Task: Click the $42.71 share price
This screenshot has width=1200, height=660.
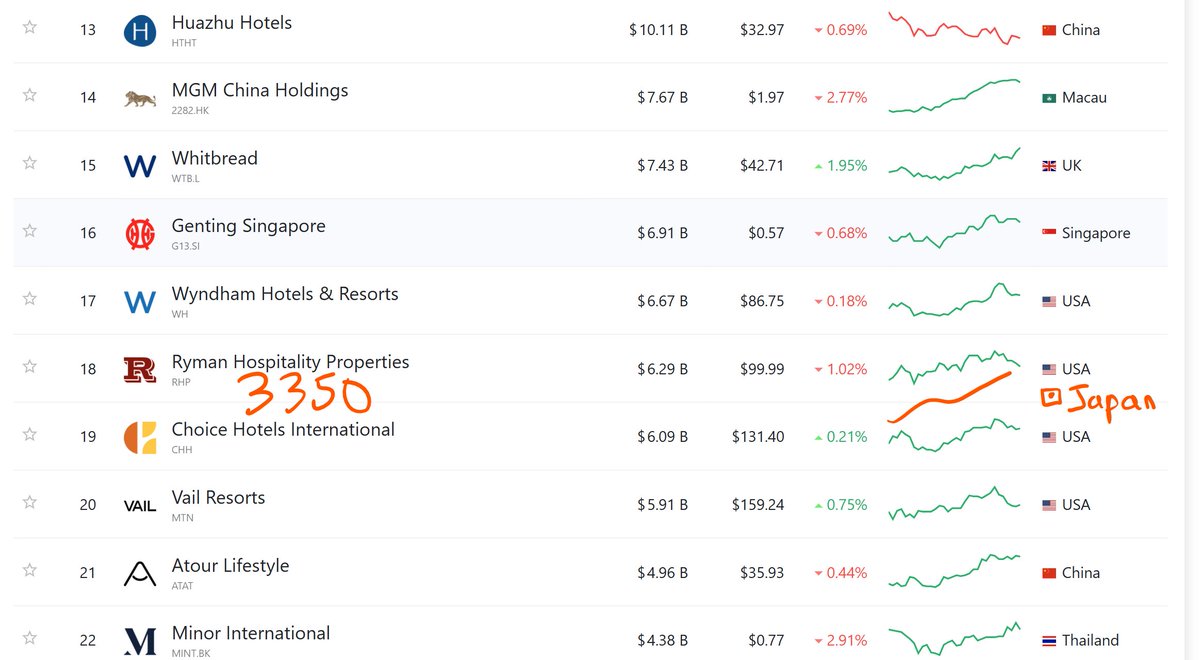Action: (762, 166)
